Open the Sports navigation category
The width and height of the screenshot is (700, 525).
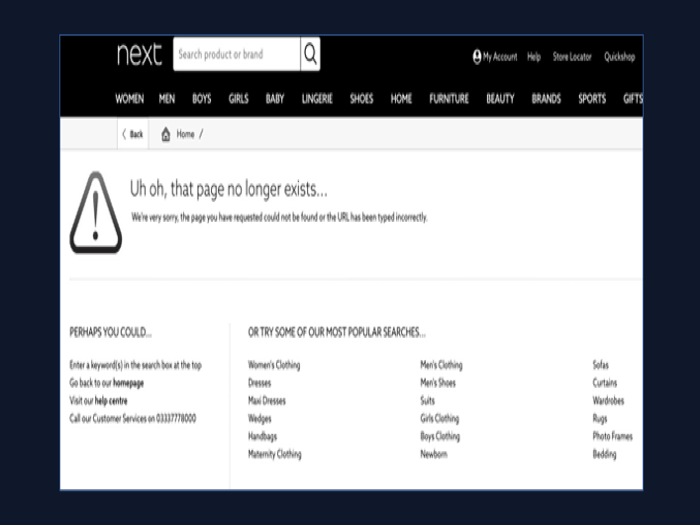(592, 99)
